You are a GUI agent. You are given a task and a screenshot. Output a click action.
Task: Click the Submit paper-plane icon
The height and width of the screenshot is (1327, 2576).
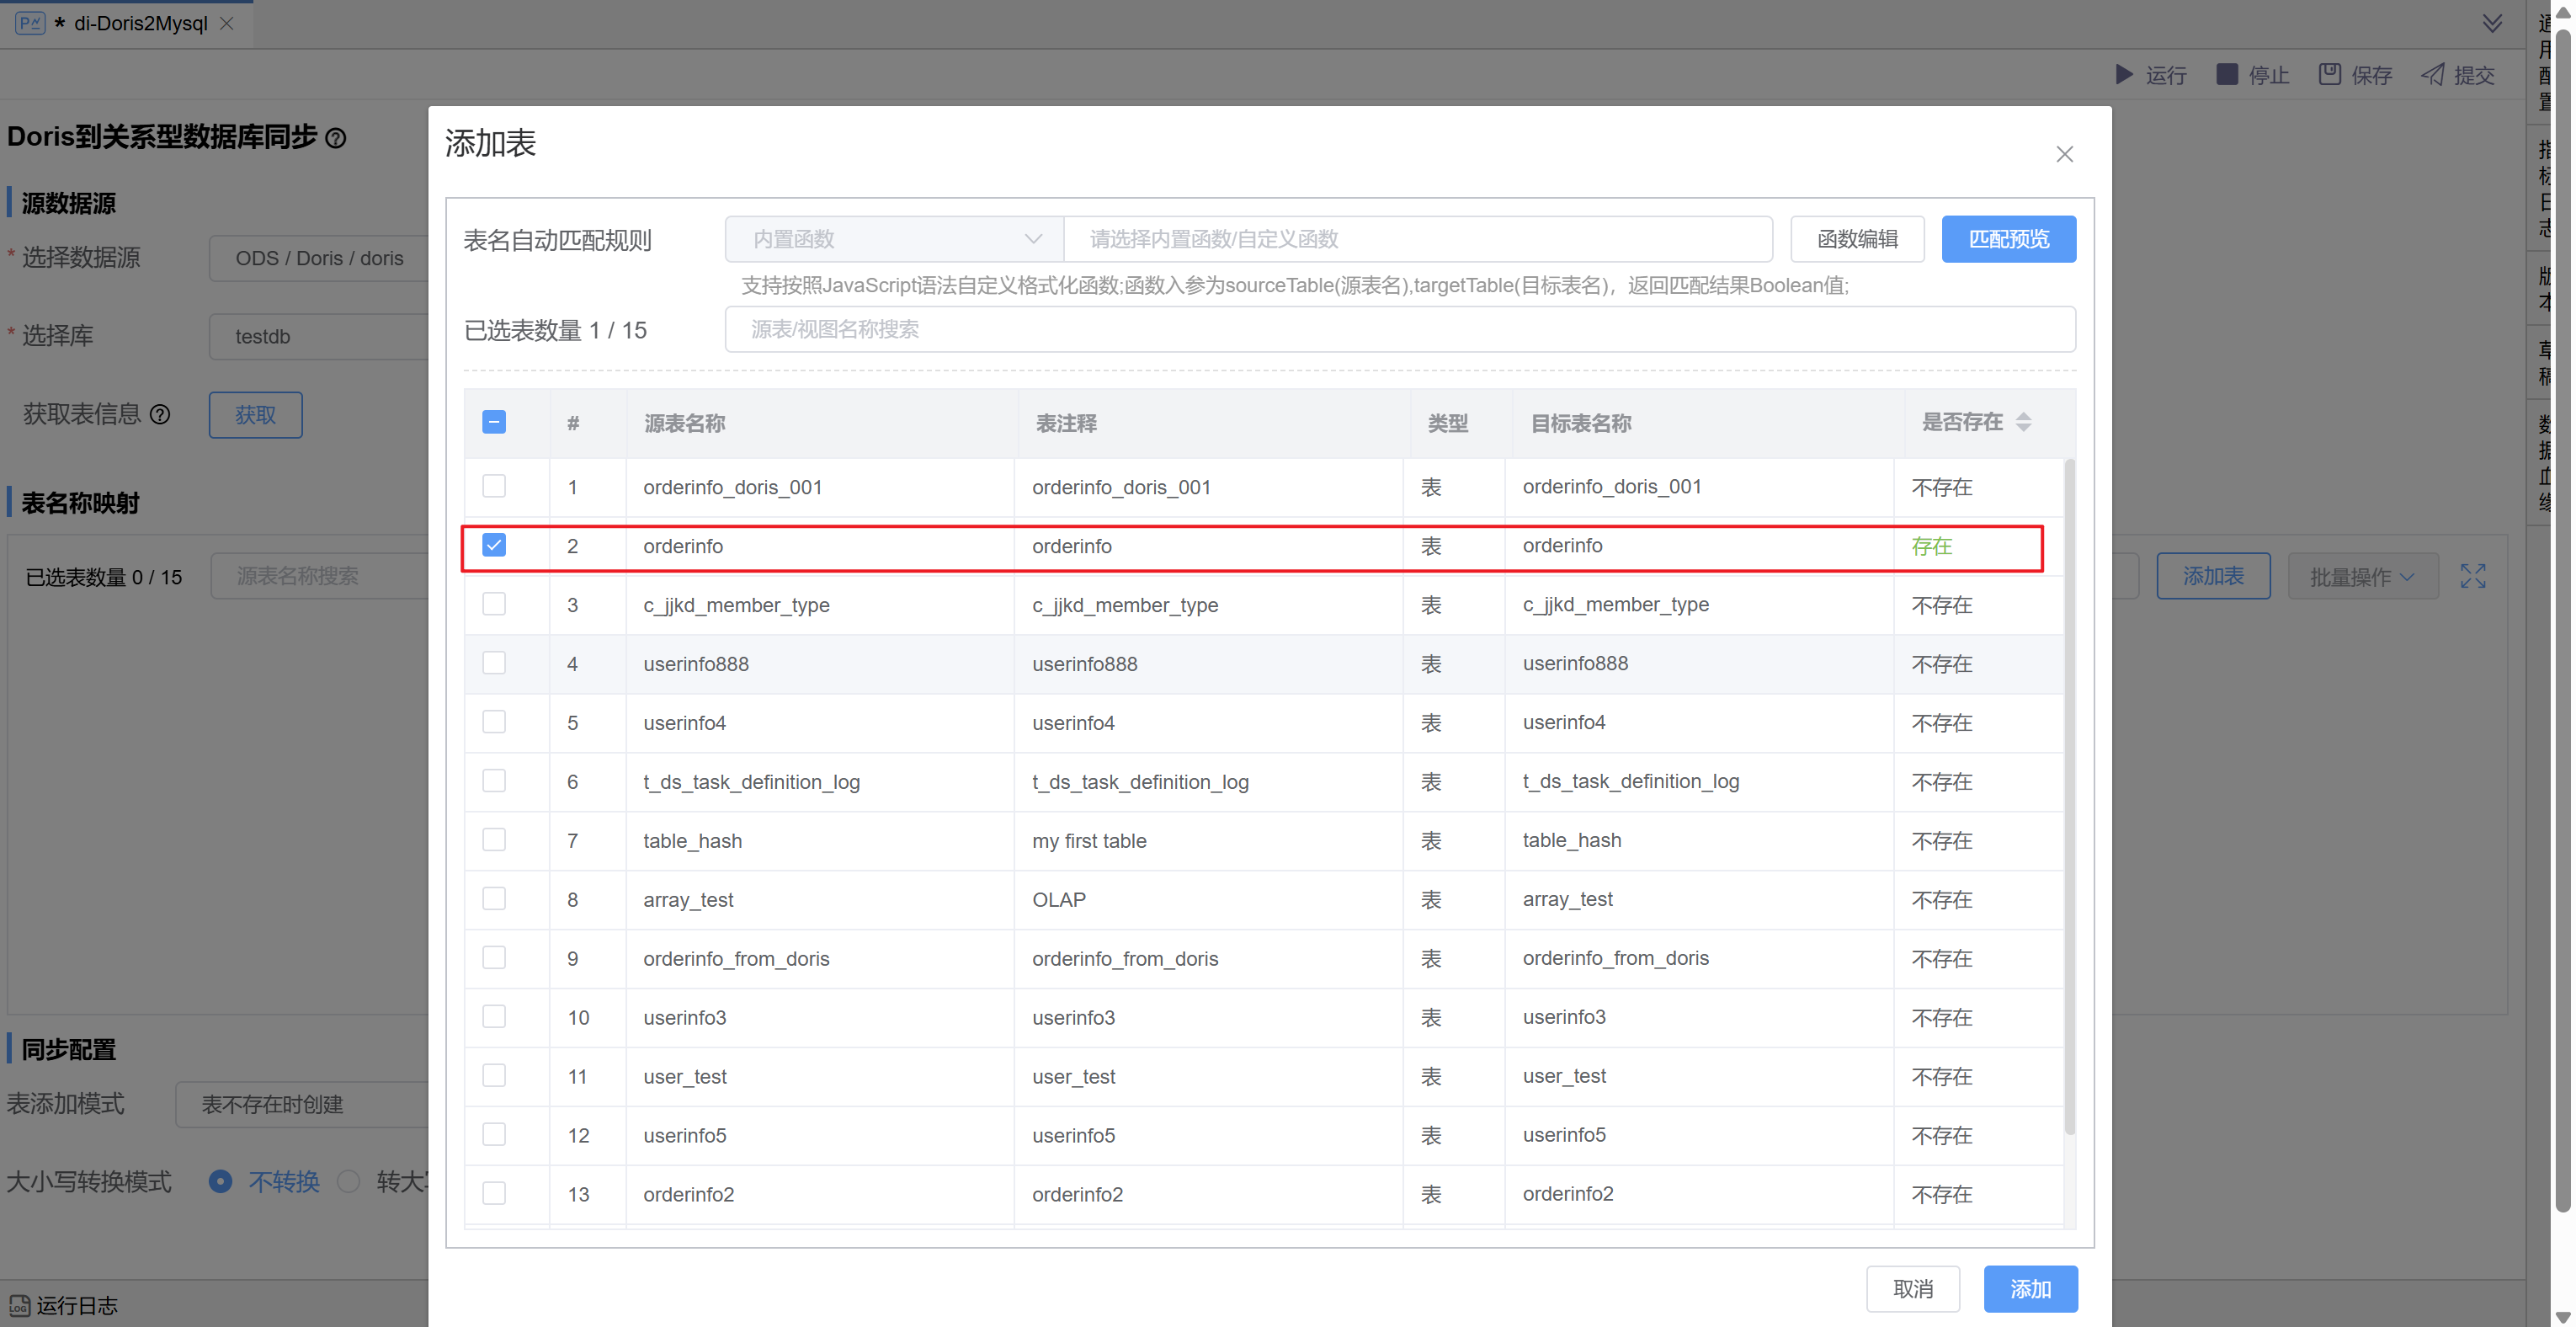pyautogui.click(x=2433, y=75)
